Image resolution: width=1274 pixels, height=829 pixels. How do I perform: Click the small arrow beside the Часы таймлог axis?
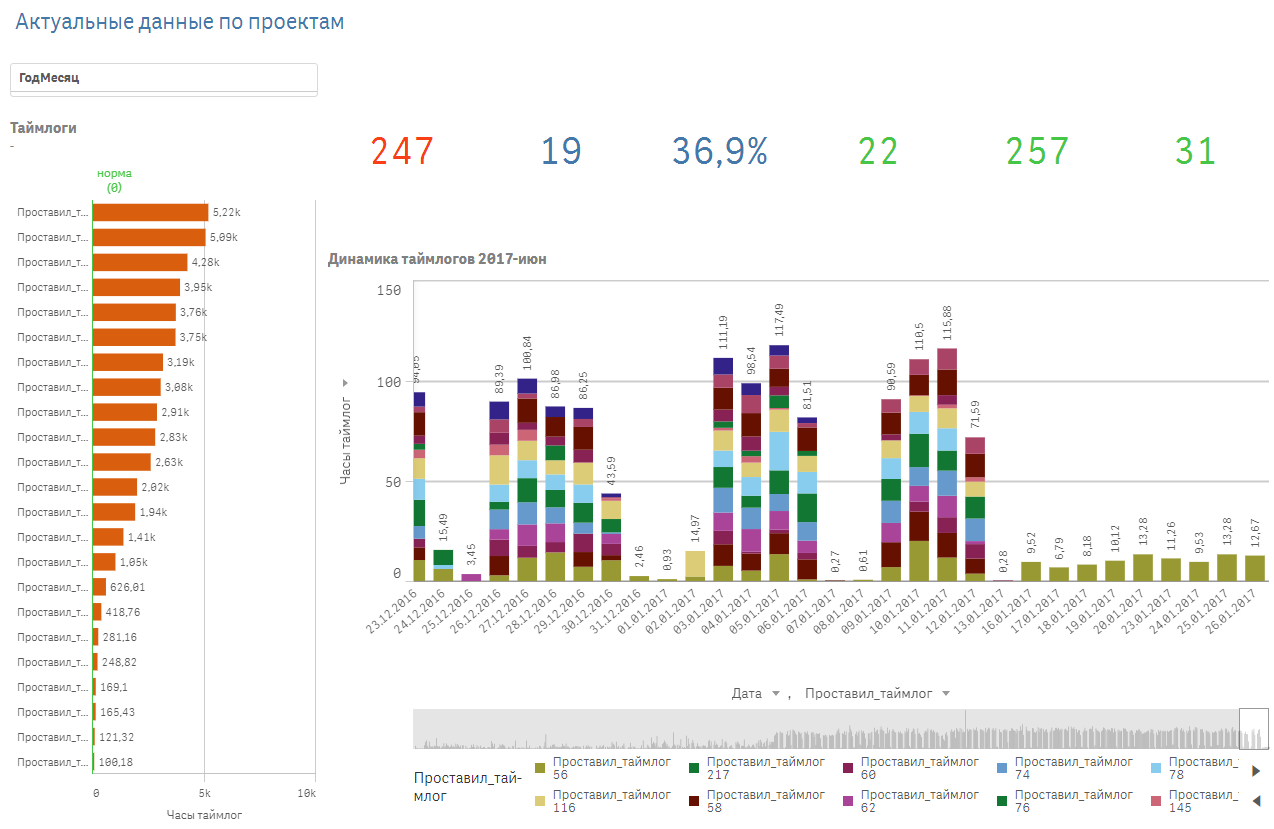point(345,382)
